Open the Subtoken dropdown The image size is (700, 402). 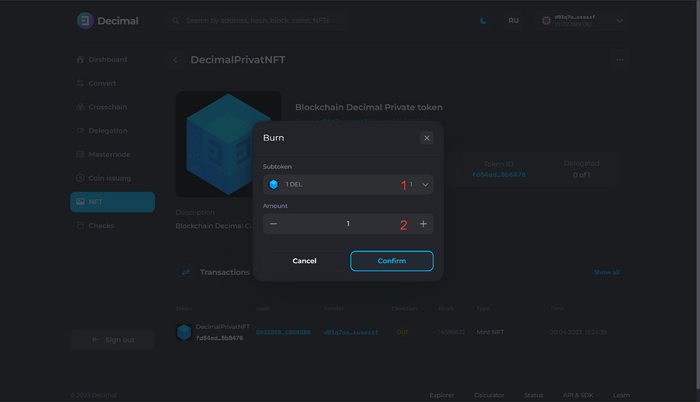(x=348, y=184)
